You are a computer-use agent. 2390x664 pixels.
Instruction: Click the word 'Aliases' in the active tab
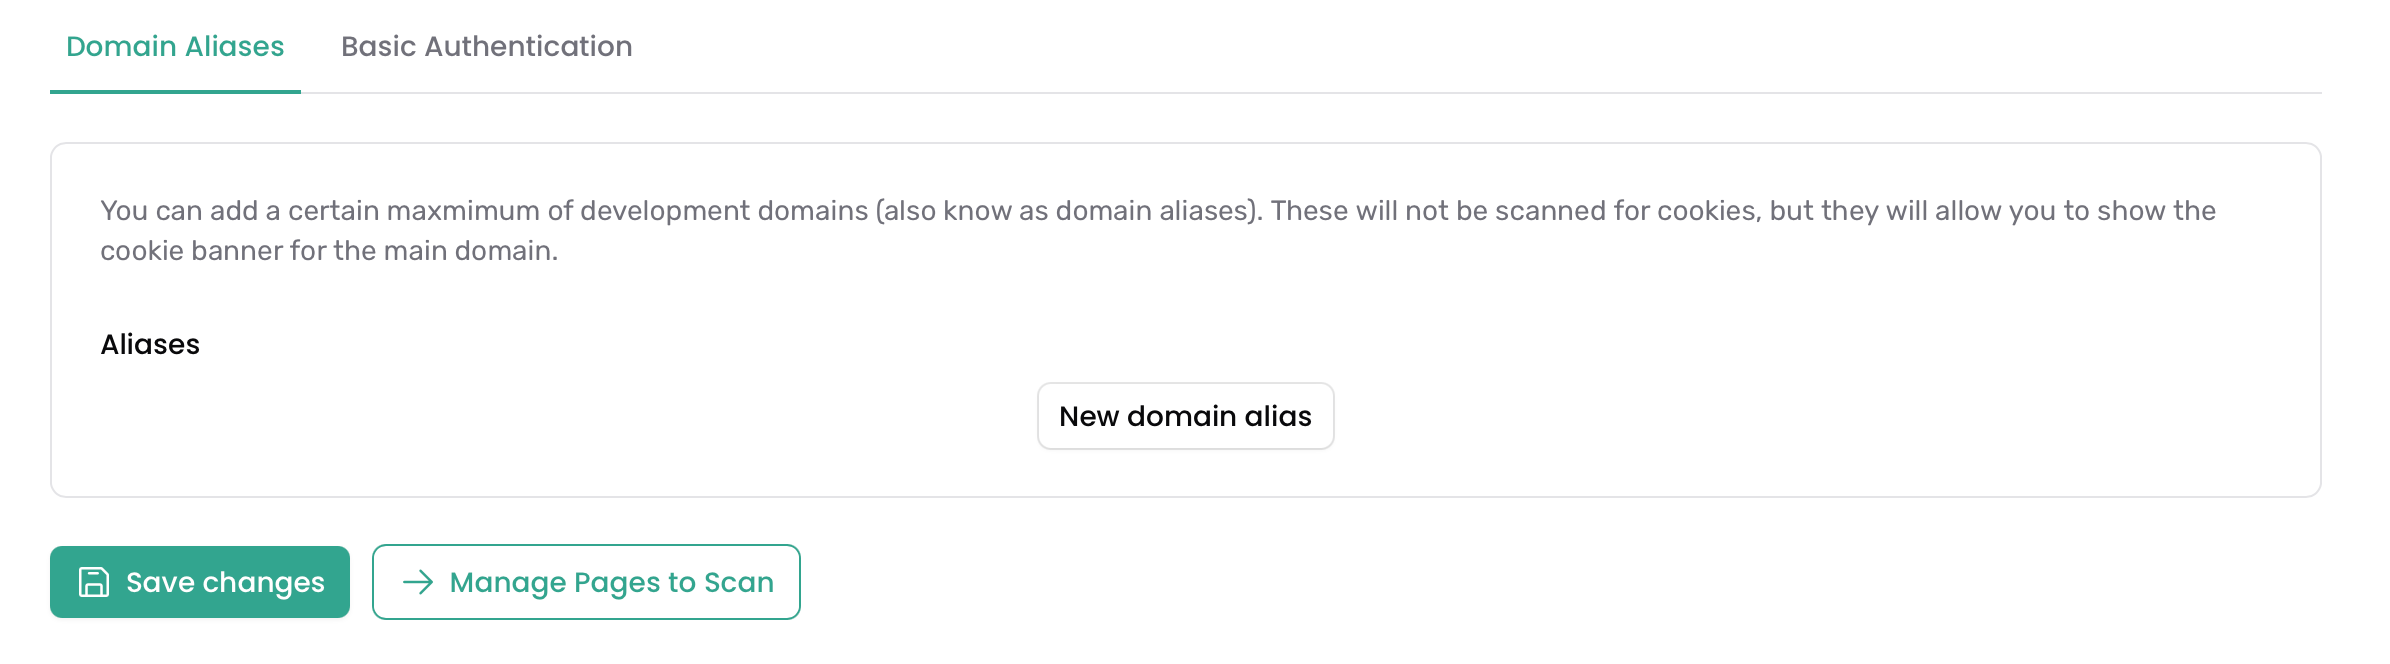[235, 46]
